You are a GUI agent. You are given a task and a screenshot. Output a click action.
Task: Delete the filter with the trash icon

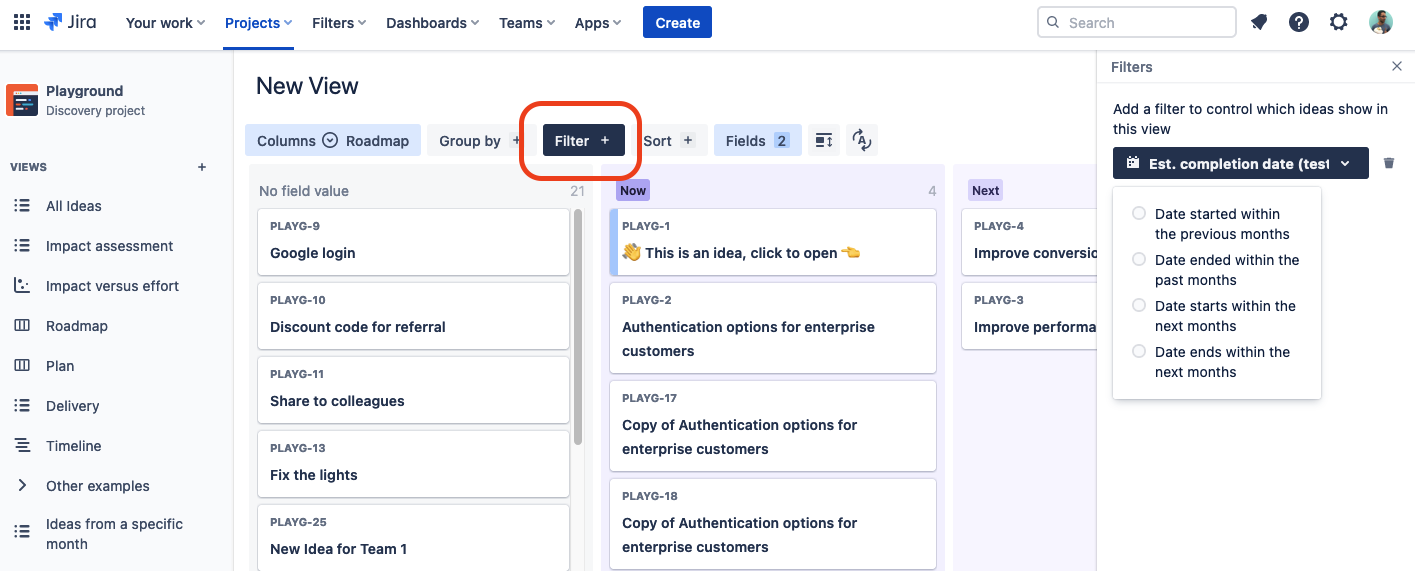click(1389, 163)
